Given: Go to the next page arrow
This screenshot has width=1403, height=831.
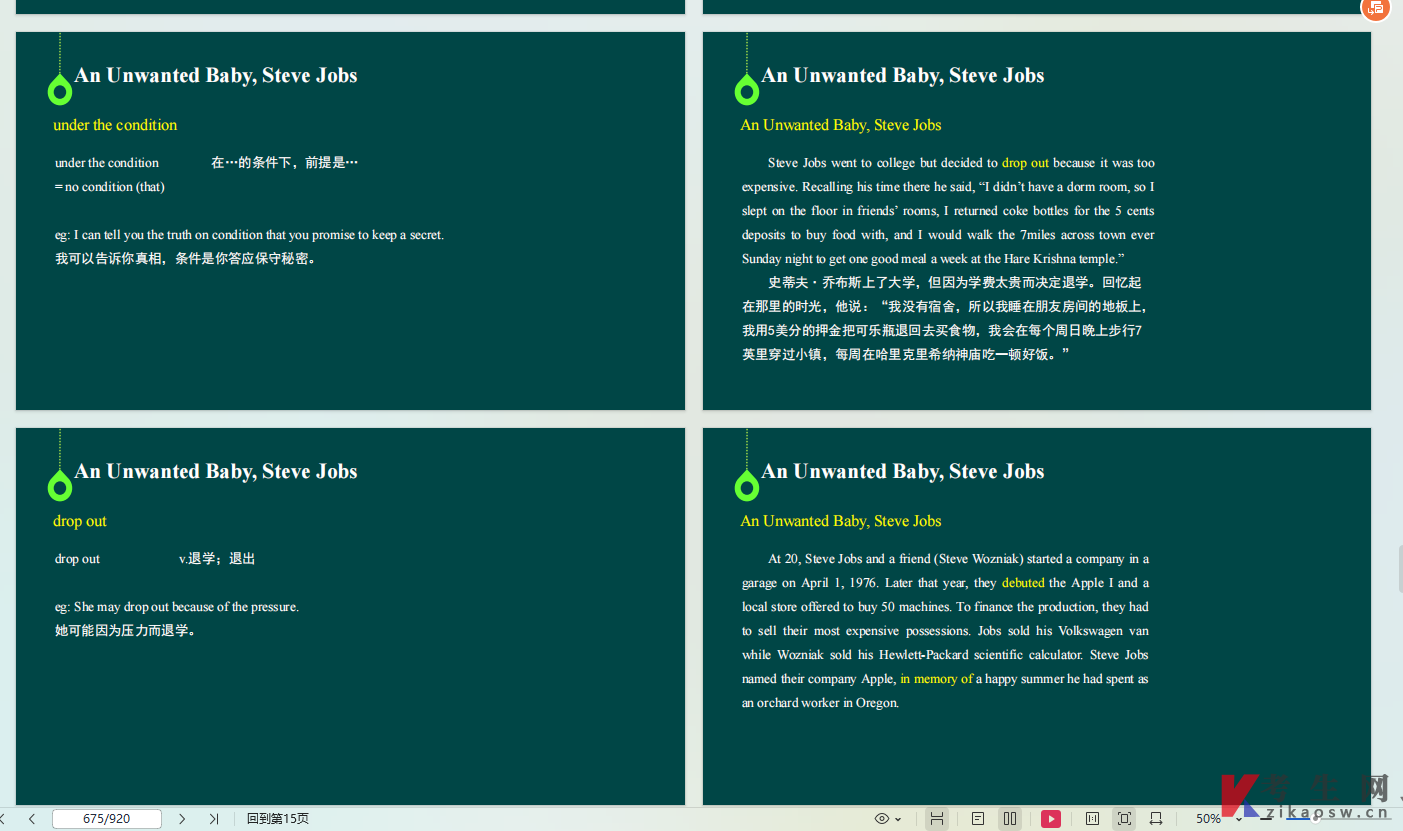Looking at the screenshot, I should pos(182,819).
